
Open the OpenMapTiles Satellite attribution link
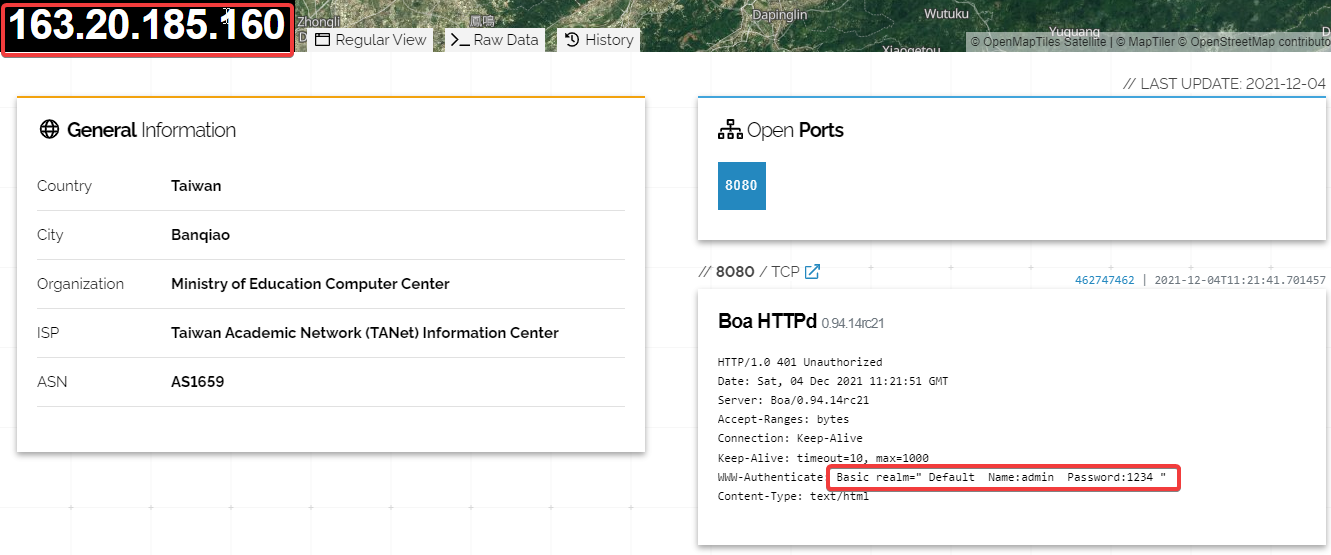point(1039,42)
